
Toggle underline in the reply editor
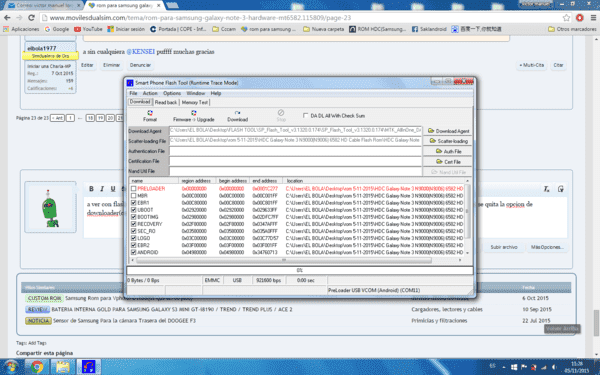click(x=112, y=189)
